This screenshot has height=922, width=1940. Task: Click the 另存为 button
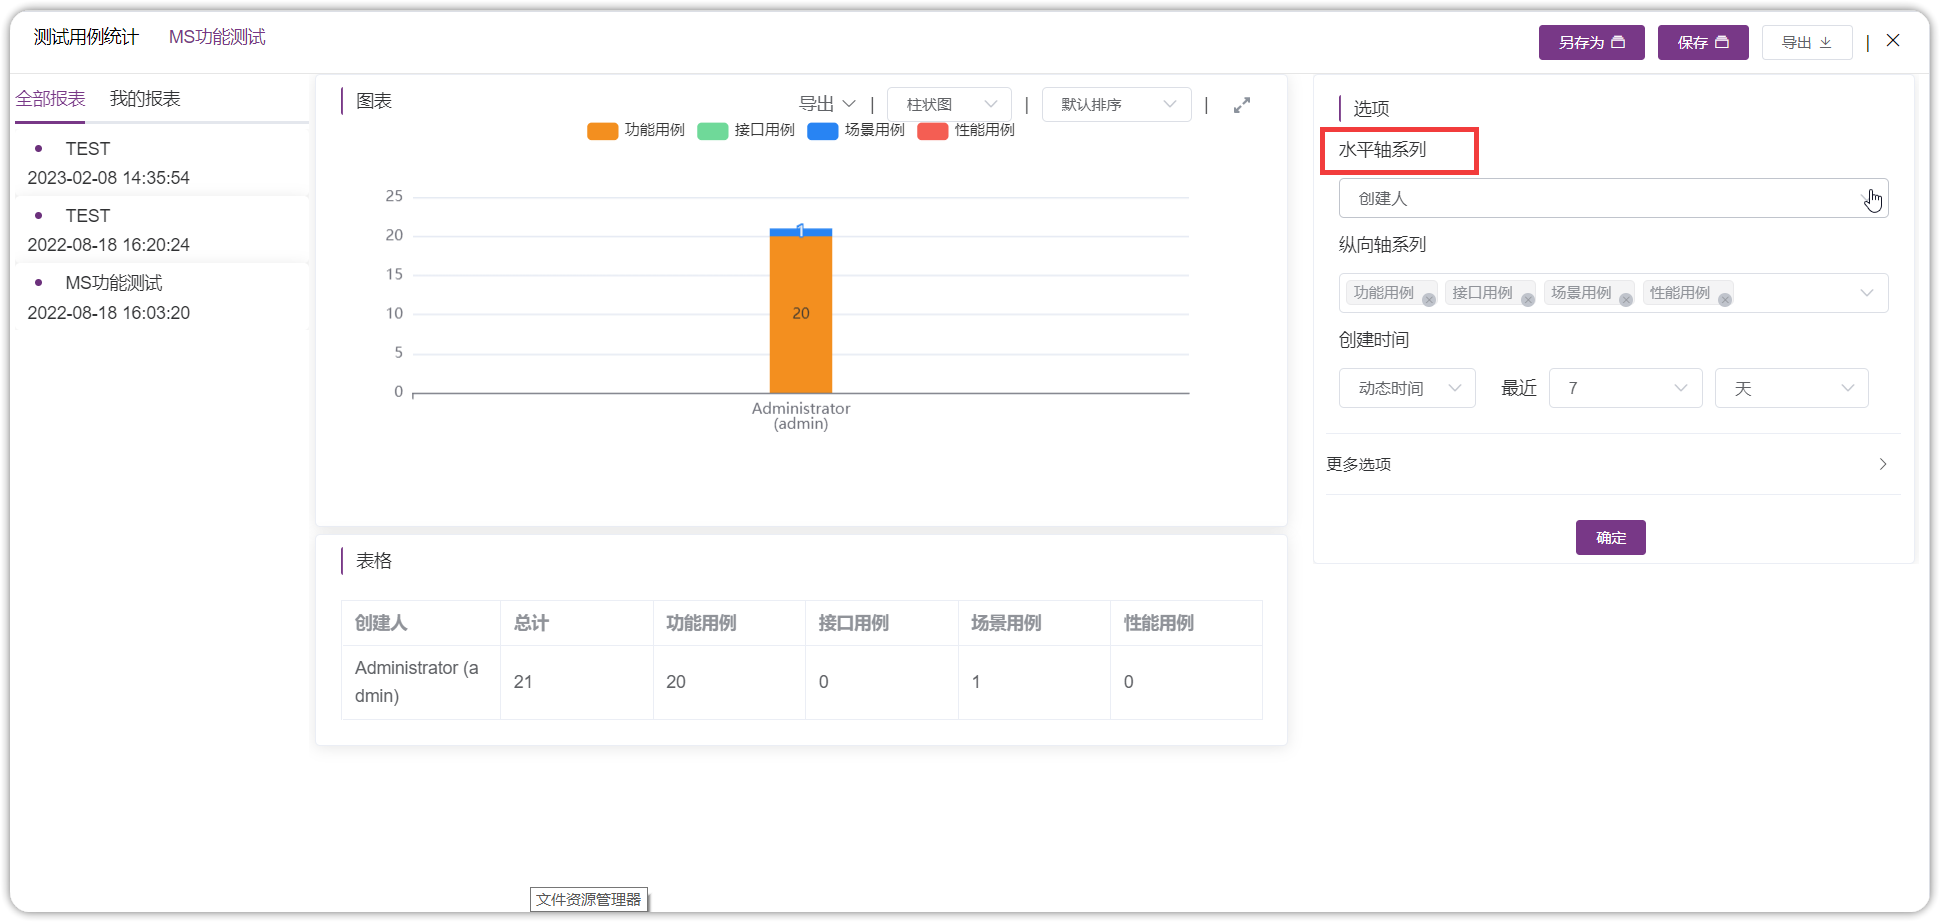pos(1591,42)
